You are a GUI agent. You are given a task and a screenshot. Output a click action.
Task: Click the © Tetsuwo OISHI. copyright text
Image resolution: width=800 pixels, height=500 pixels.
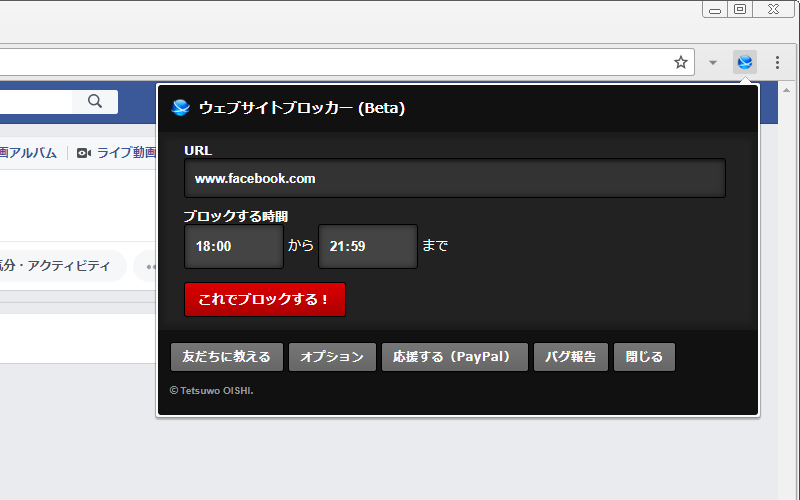[211, 390]
